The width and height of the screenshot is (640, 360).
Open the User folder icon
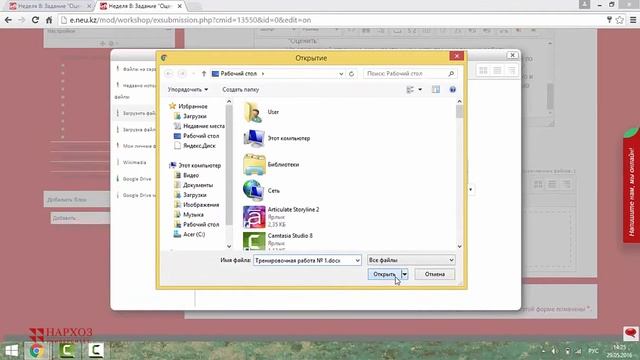pos(253,112)
